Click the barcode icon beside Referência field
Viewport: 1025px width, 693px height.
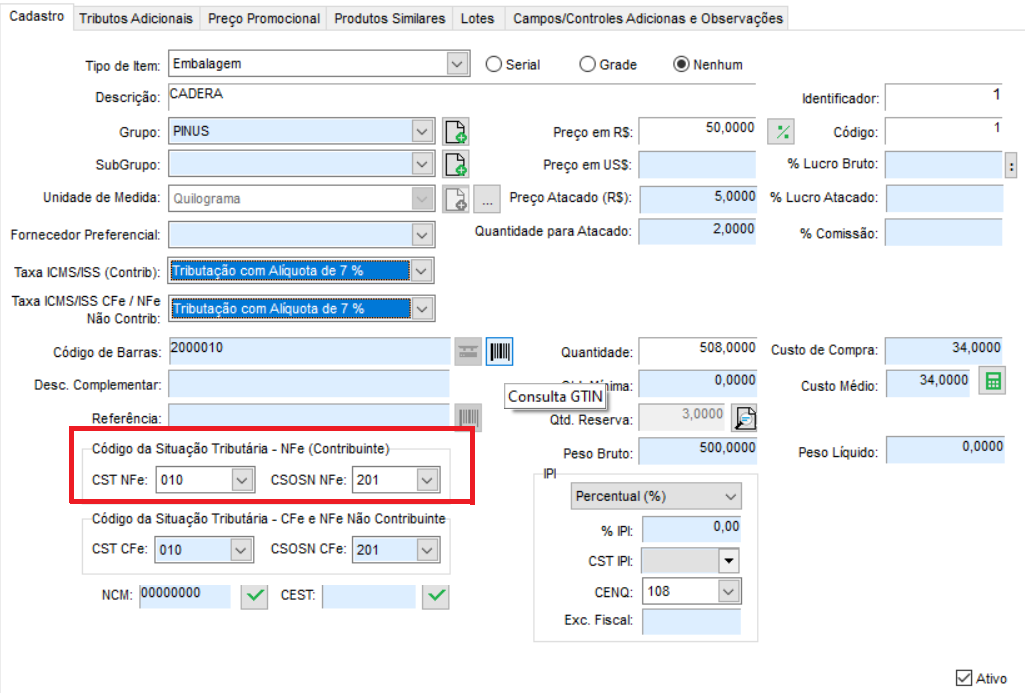(468, 417)
